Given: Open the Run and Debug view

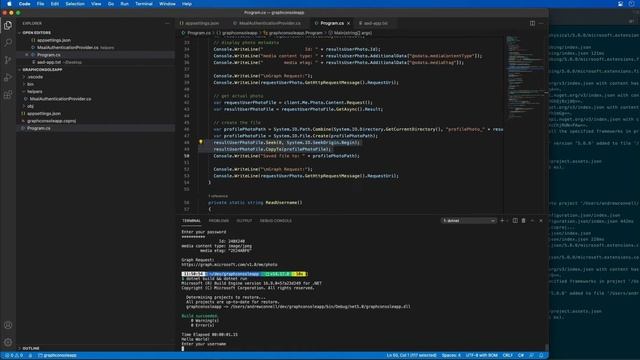Looking at the screenshot, I should coord(8,78).
